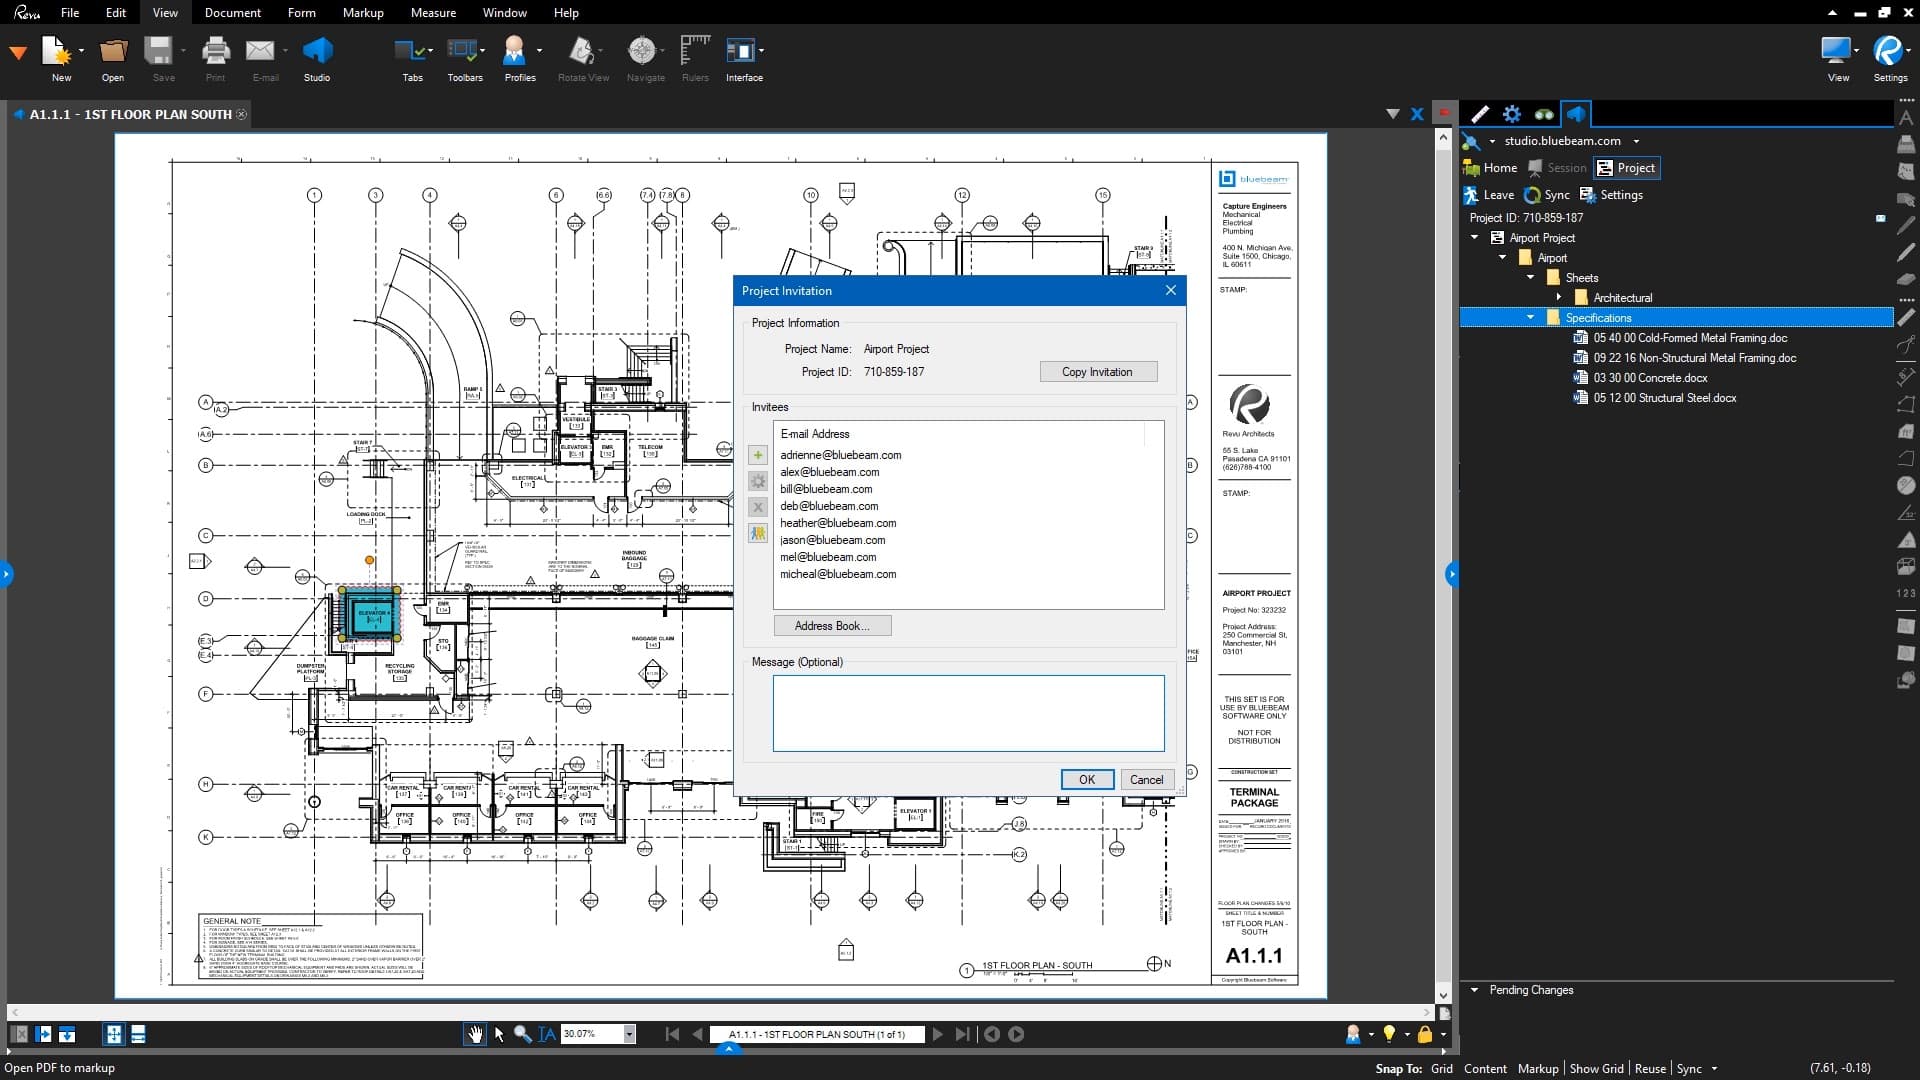
Task: Go to the next page arrow
Action: 937,1034
